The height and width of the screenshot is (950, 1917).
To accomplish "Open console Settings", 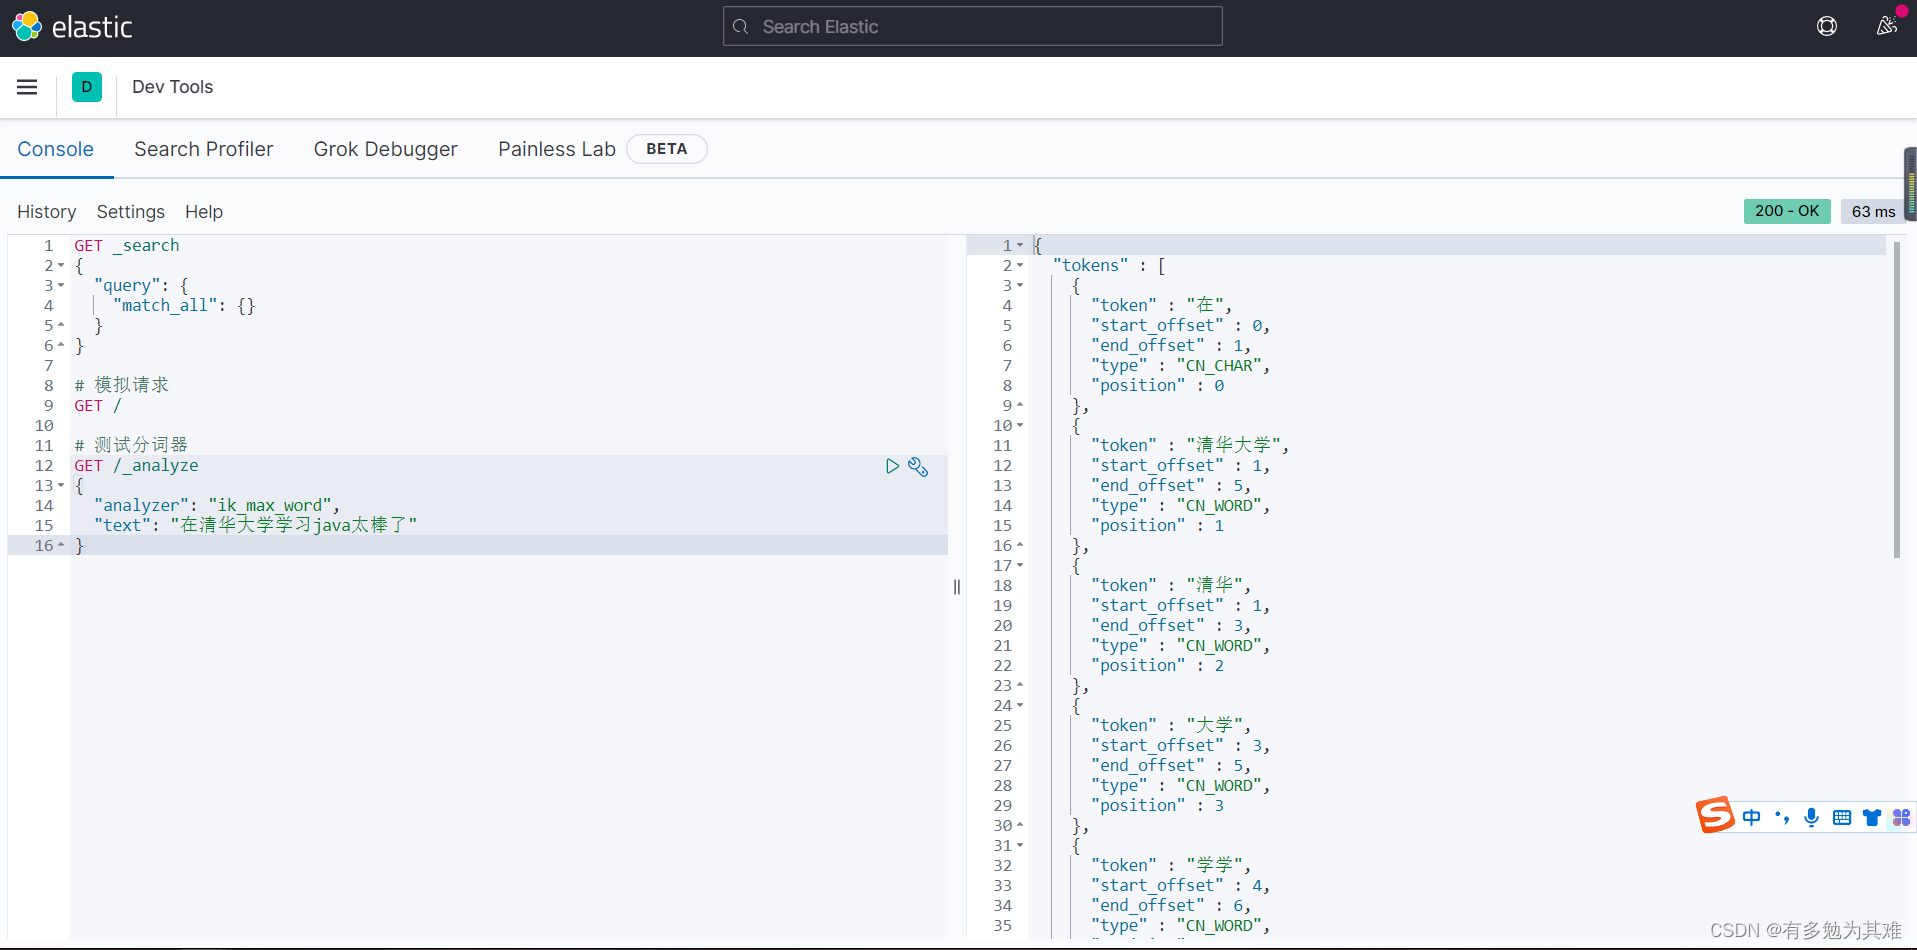I will (131, 212).
